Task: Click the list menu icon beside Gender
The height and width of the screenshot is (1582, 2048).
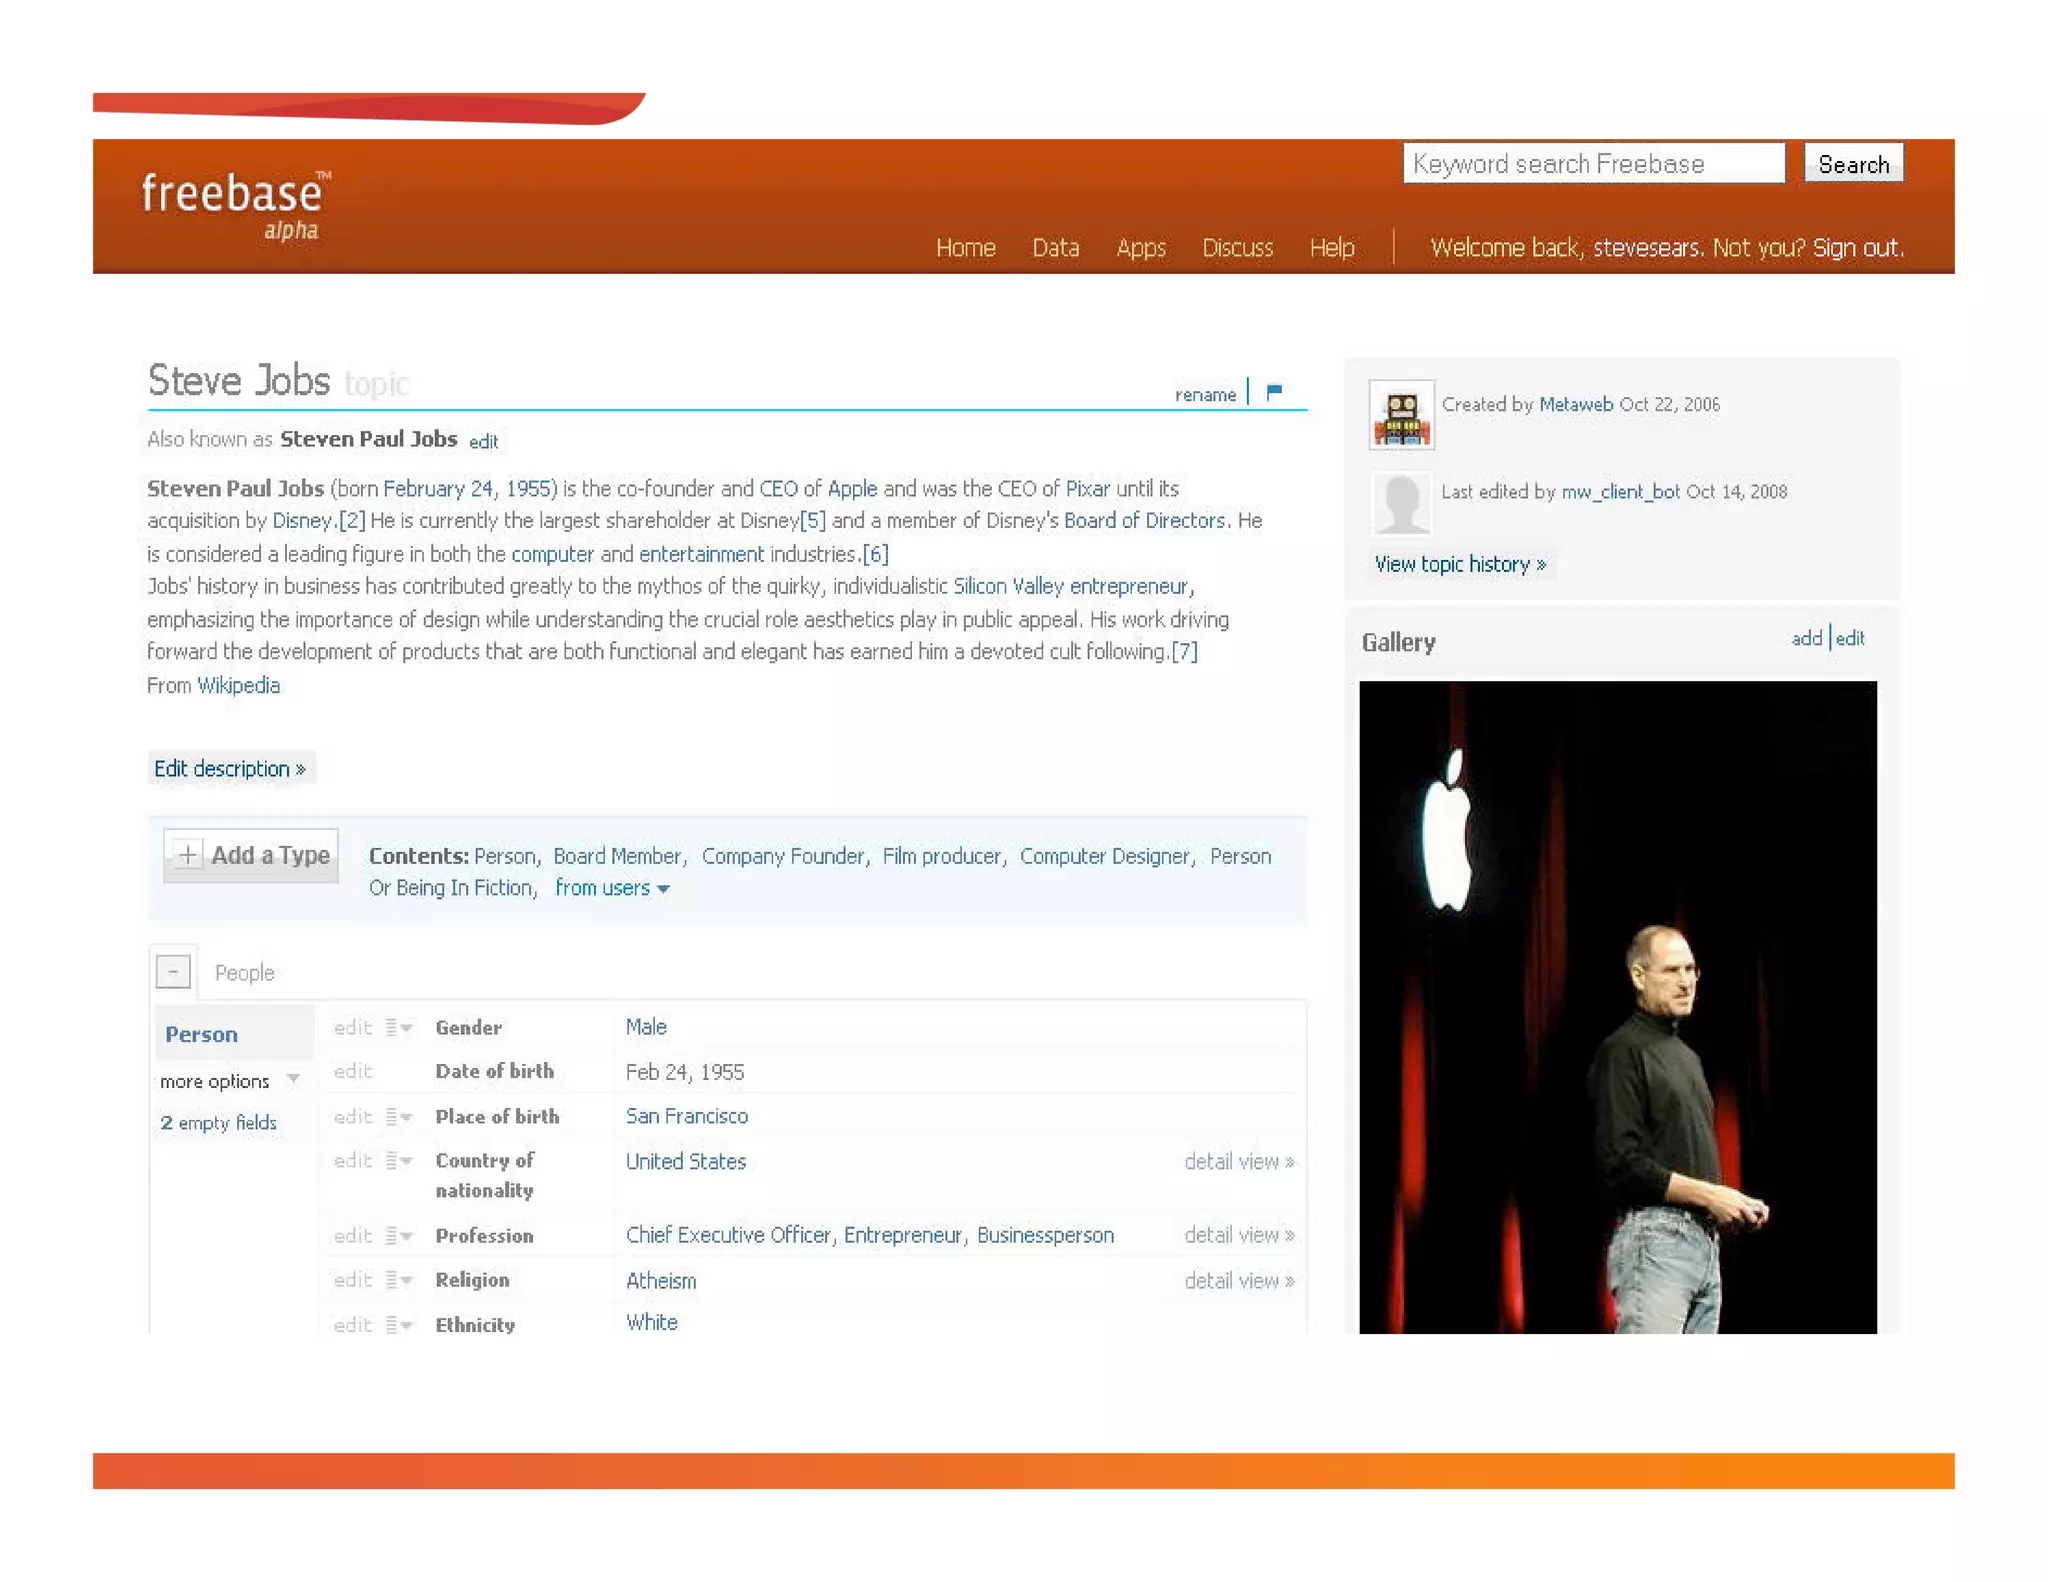Action: point(398,1027)
